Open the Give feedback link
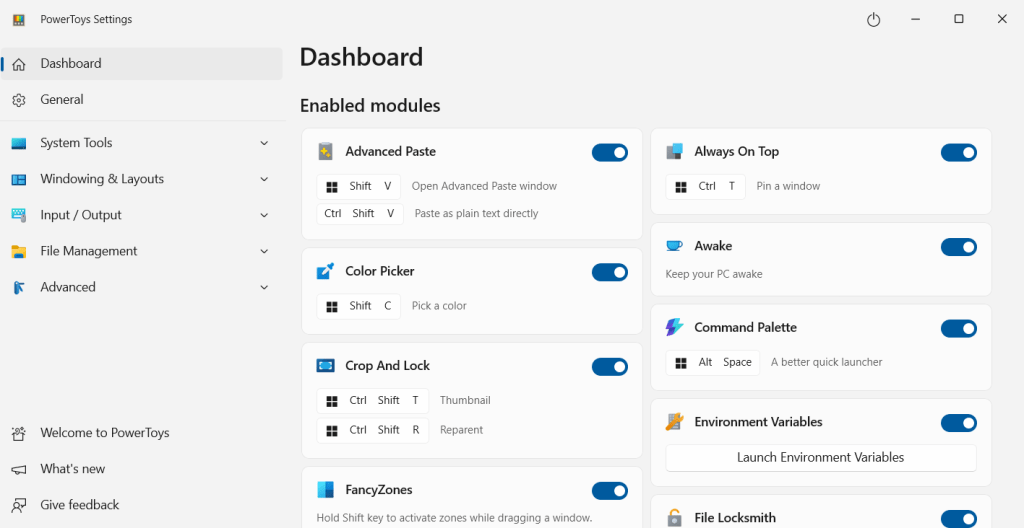 pos(79,505)
